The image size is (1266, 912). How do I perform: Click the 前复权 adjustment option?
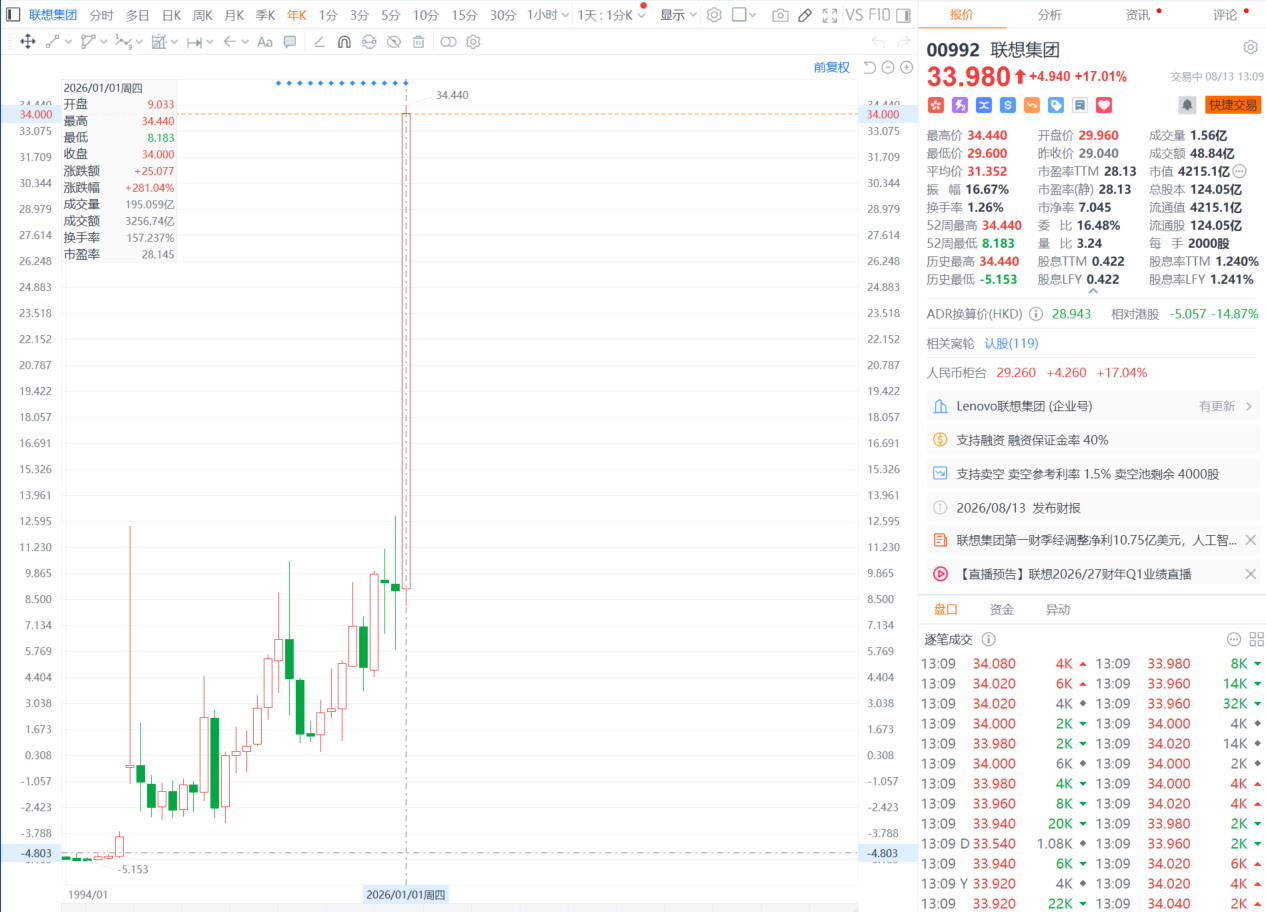[831, 67]
